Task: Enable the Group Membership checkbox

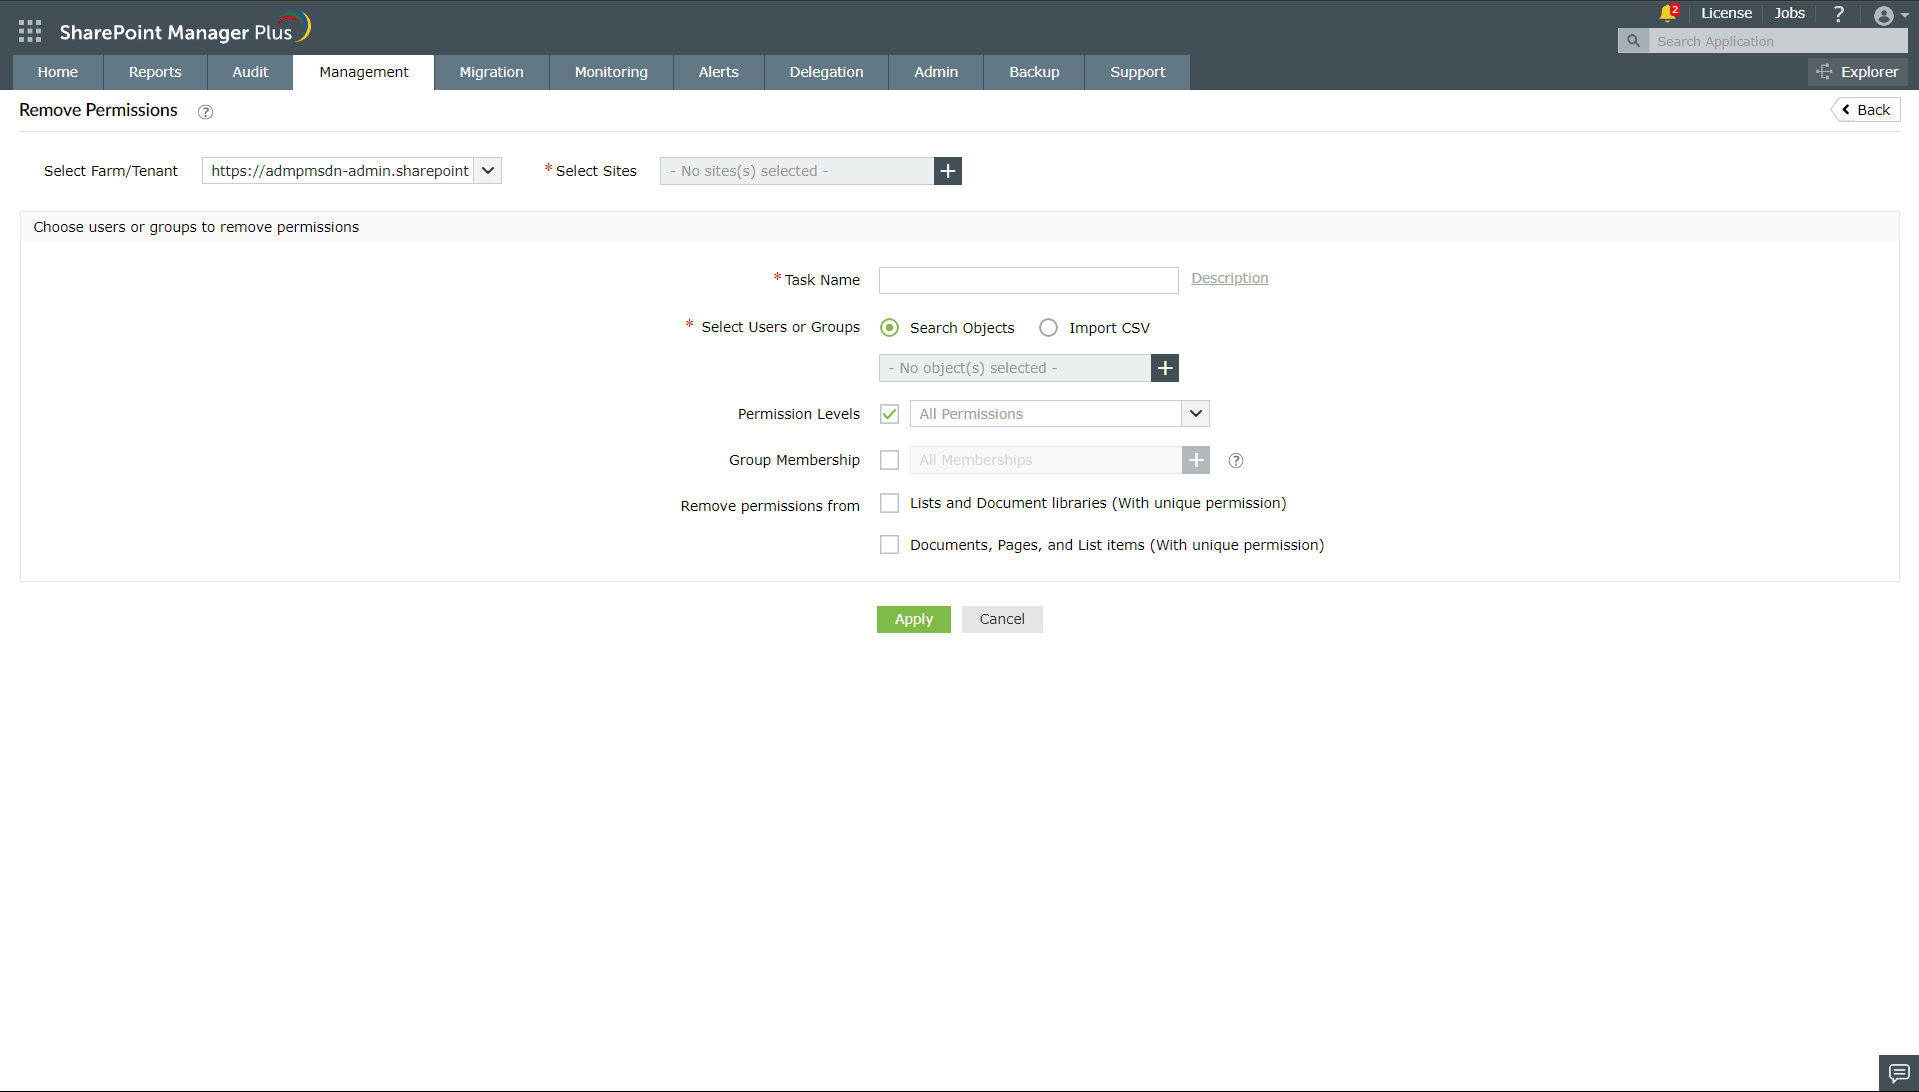Action: (x=889, y=460)
